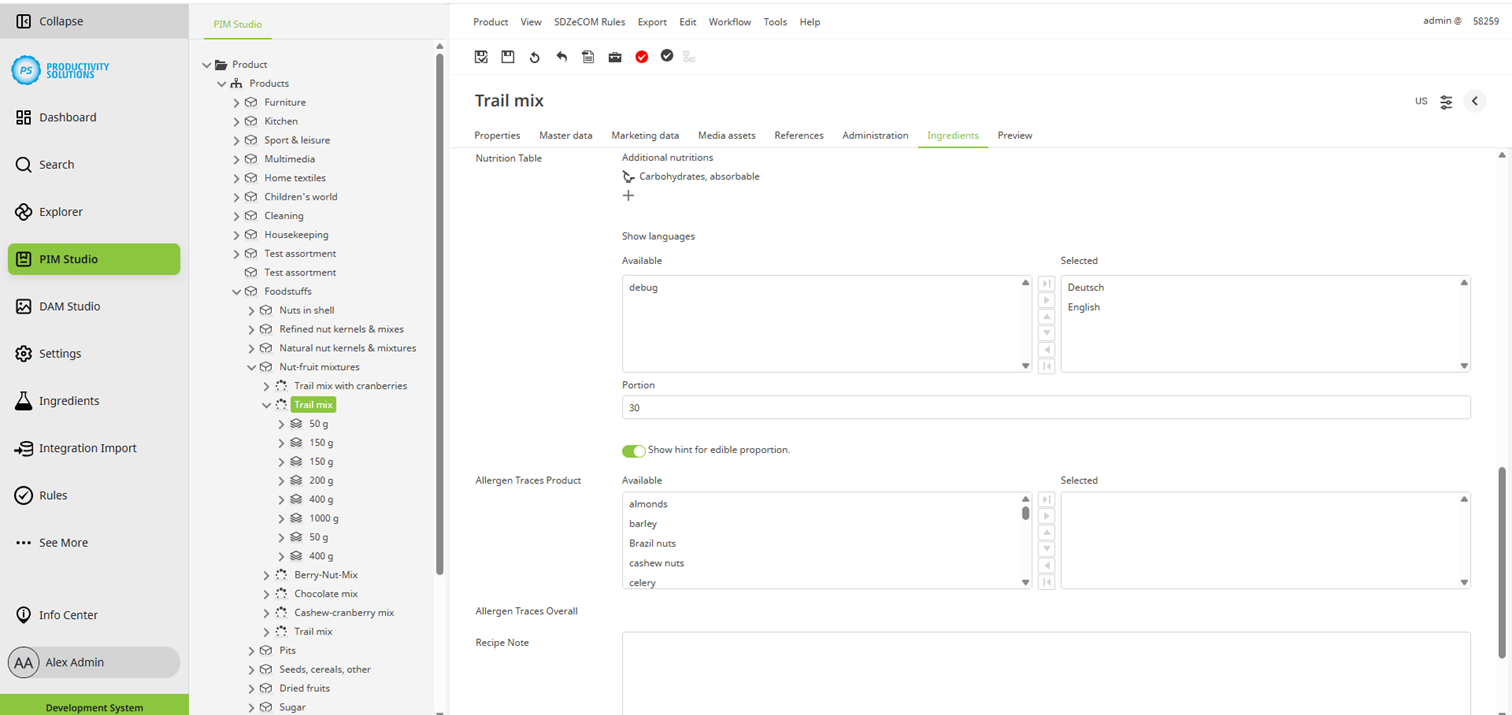Switch to the Media assets tab
Viewport: 1512px width, 715px height.
(x=727, y=135)
